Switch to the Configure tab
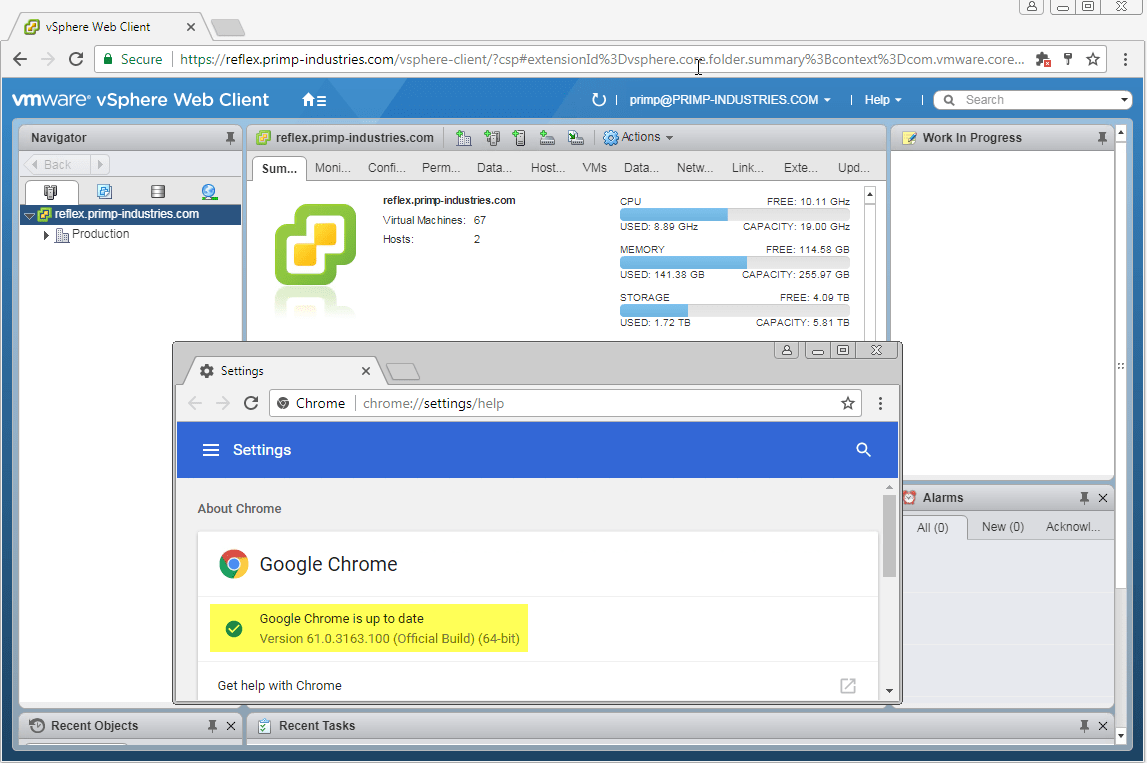This screenshot has width=1147, height=763. [387, 168]
